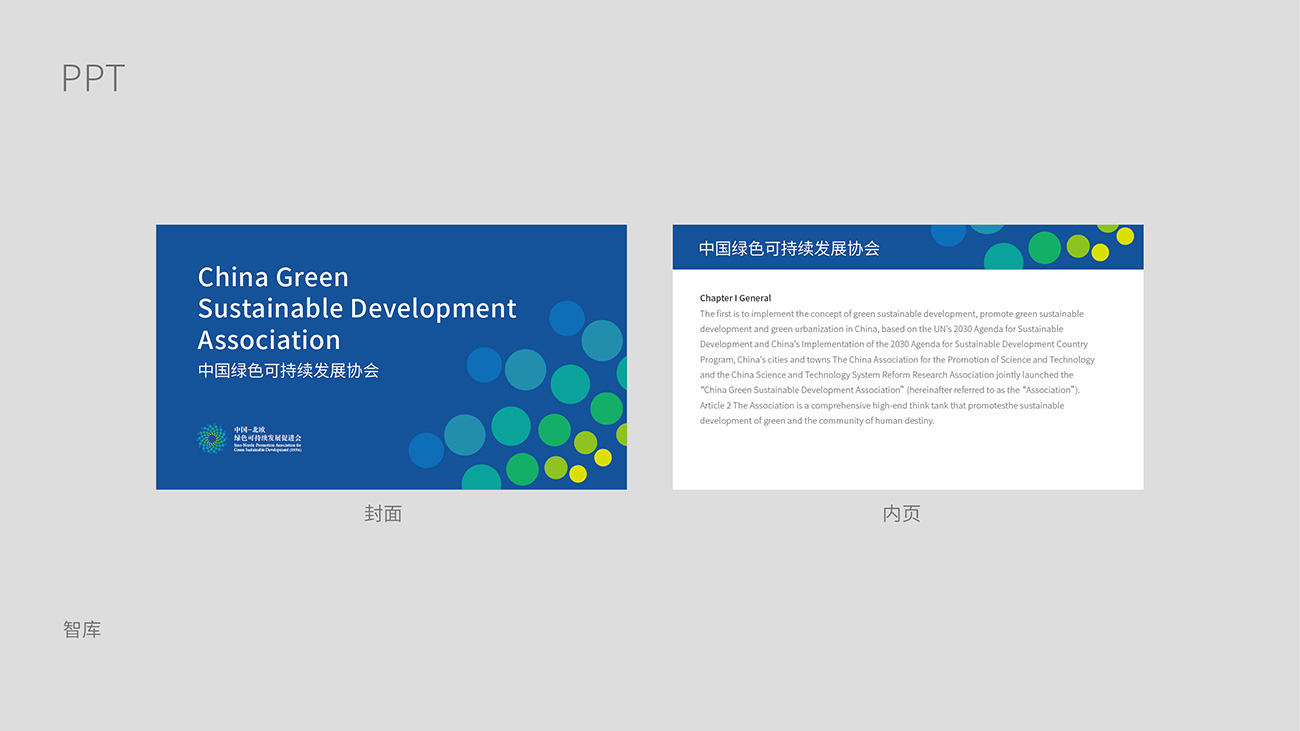Click the blue circle in inner page header

948,234
